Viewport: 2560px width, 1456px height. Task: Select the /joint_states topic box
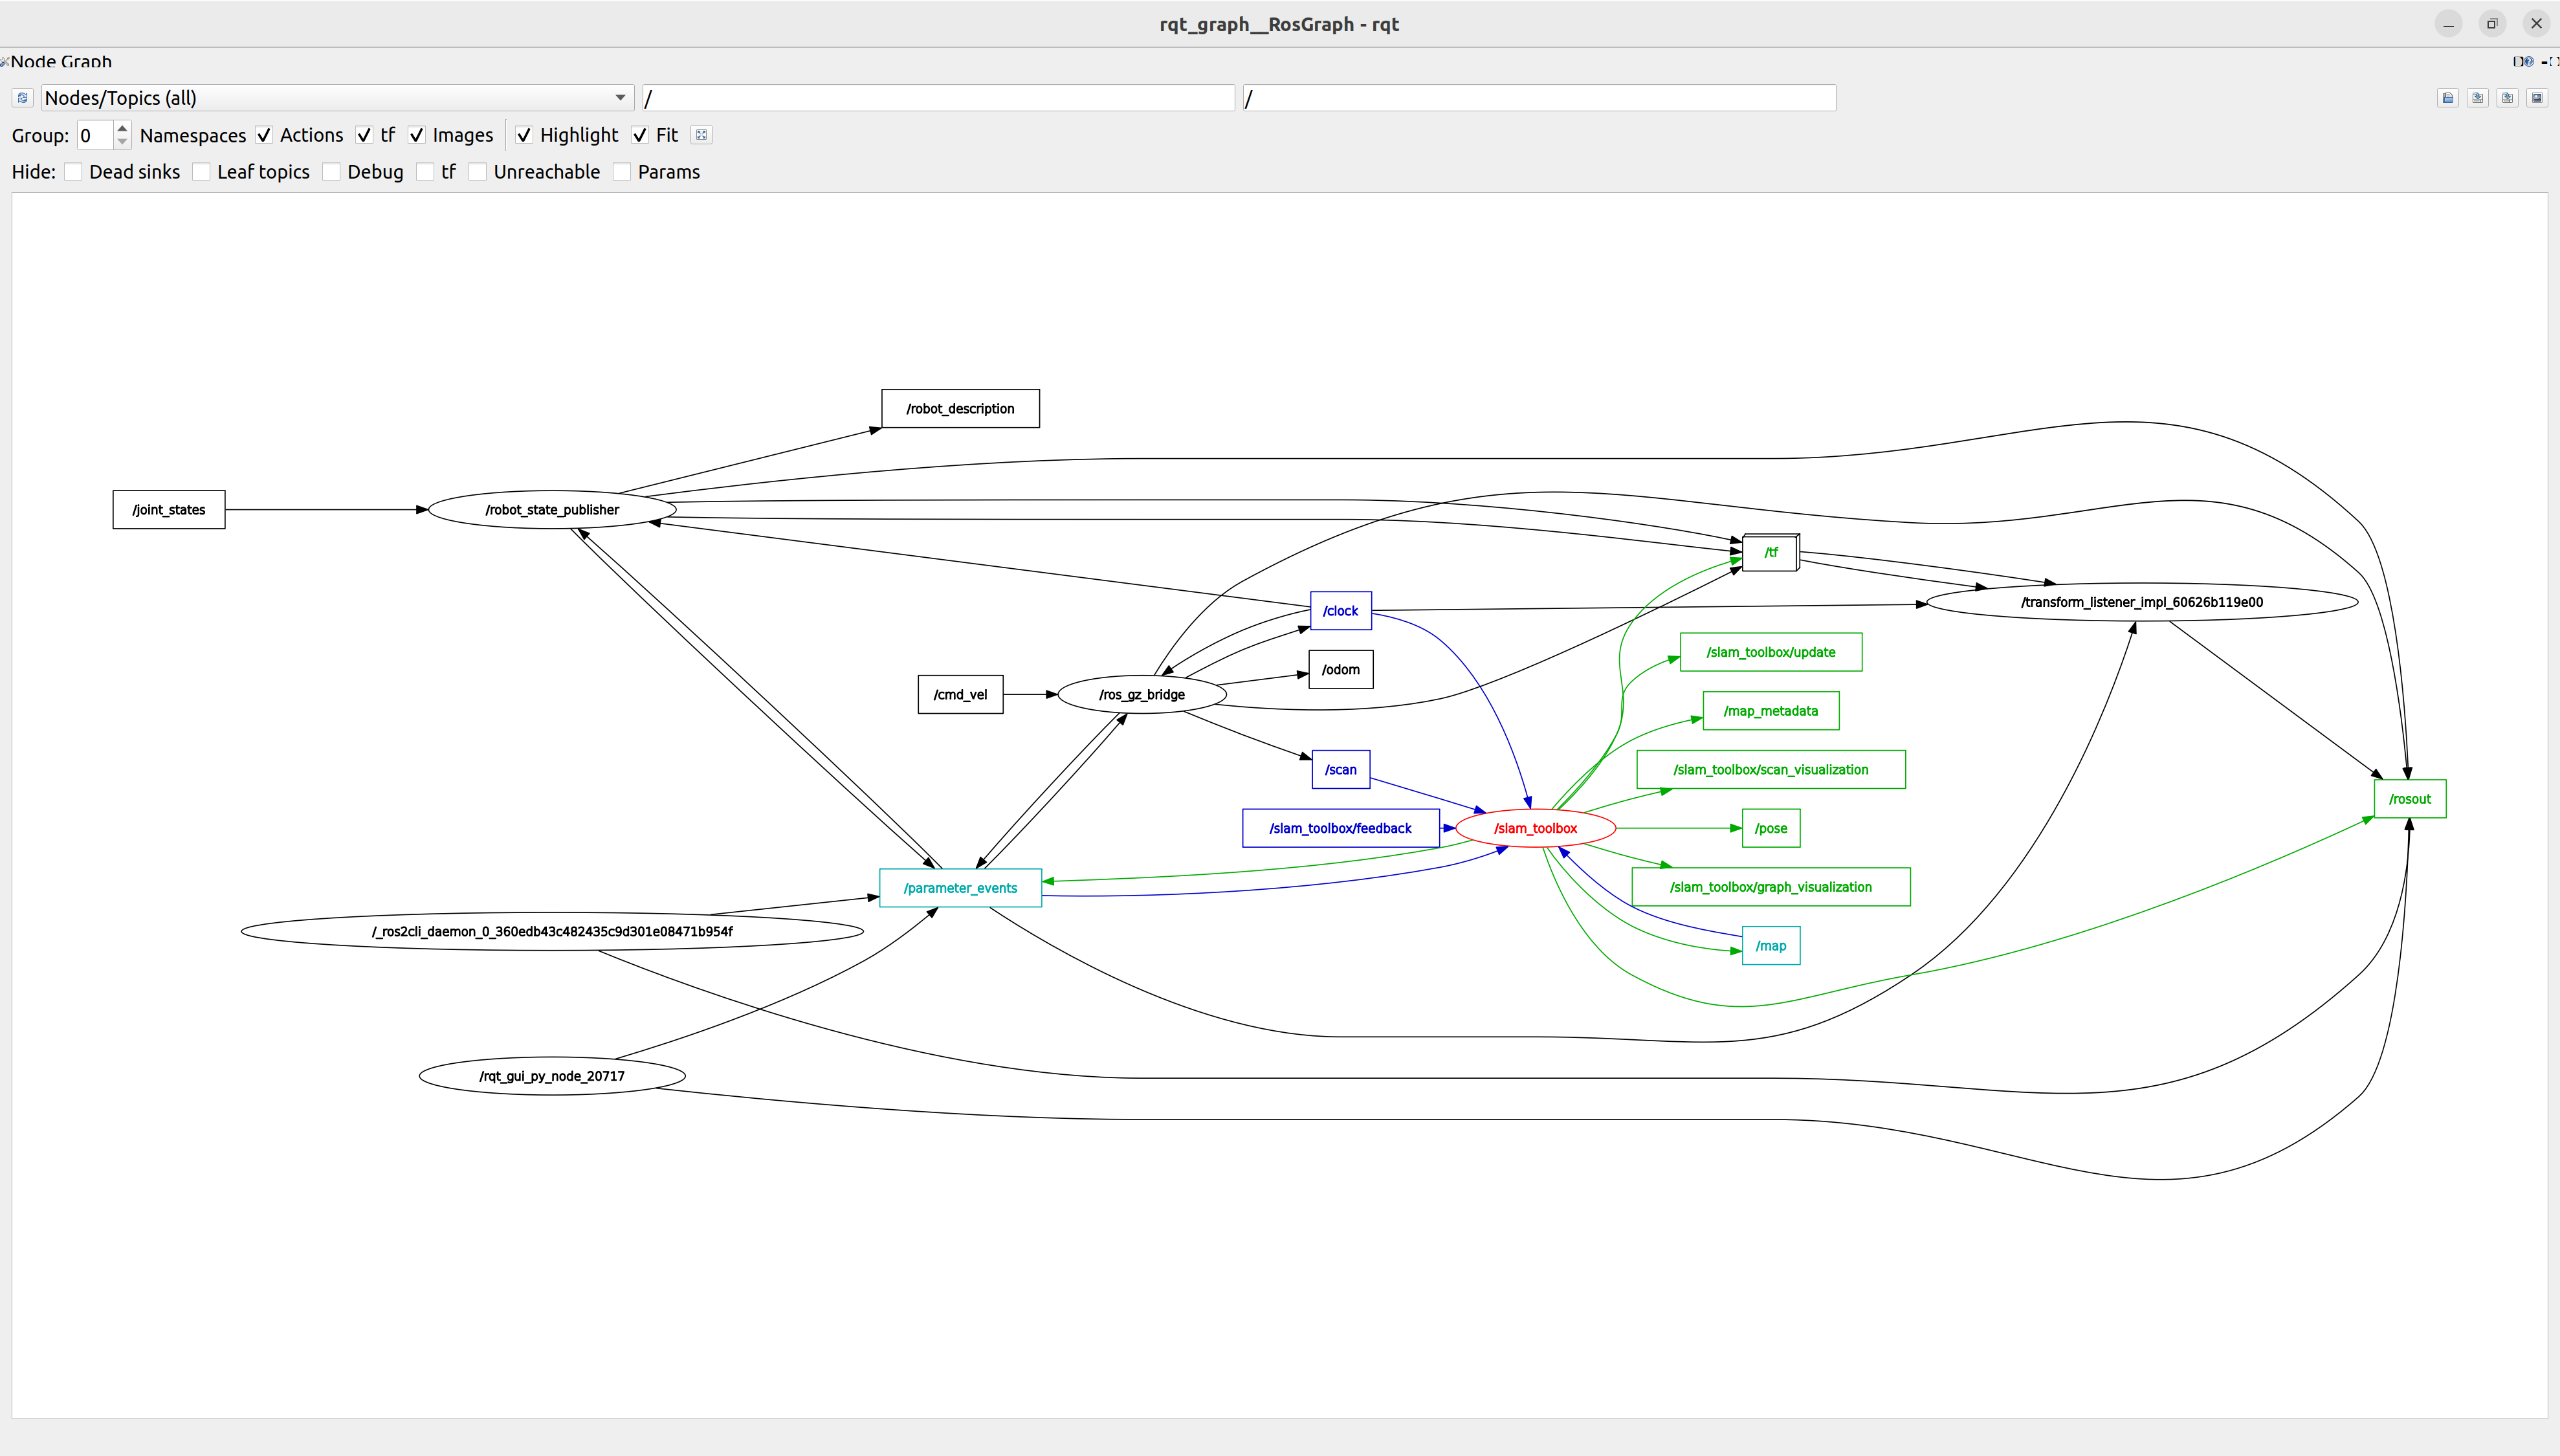point(169,510)
